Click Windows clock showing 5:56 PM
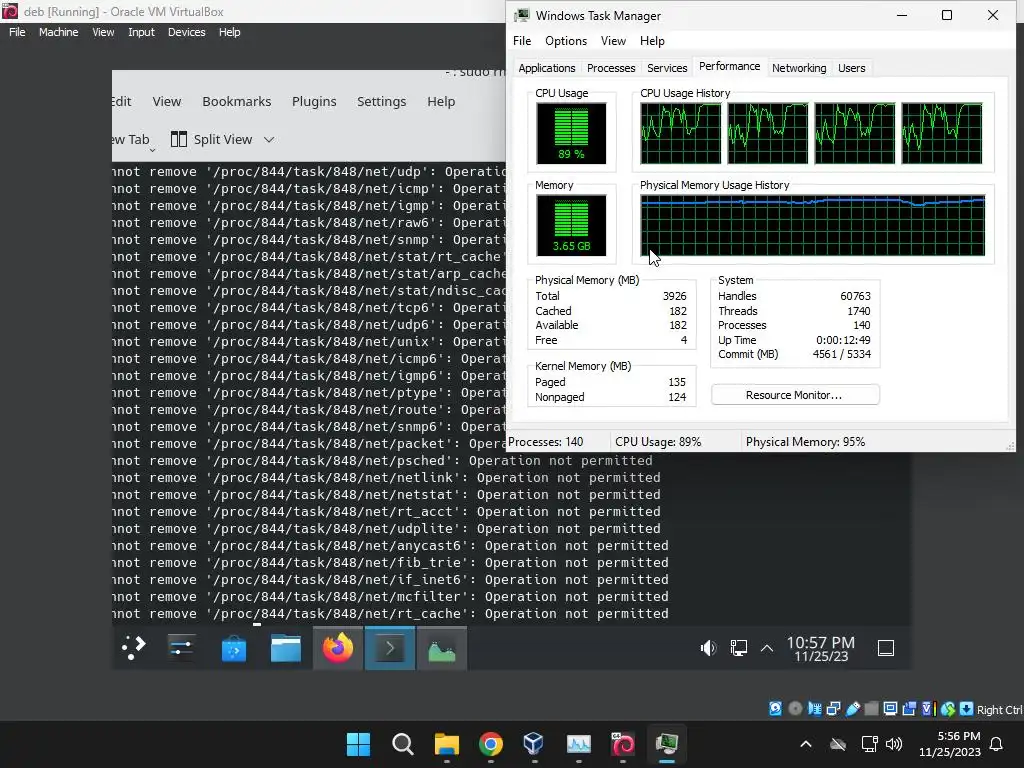 click(x=950, y=744)
